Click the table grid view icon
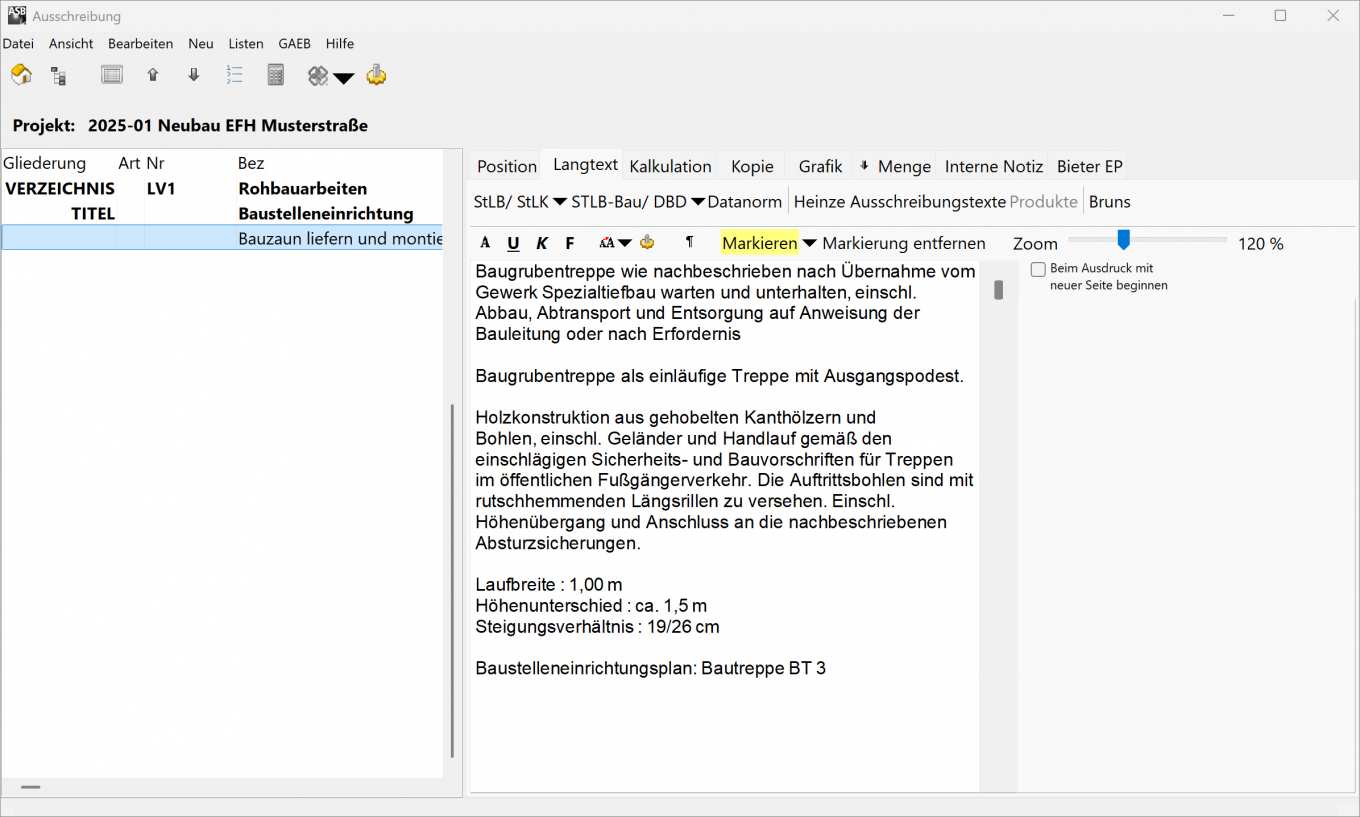Image resolution: width=1360 pixels, height=817 pixels. [112, 75]
